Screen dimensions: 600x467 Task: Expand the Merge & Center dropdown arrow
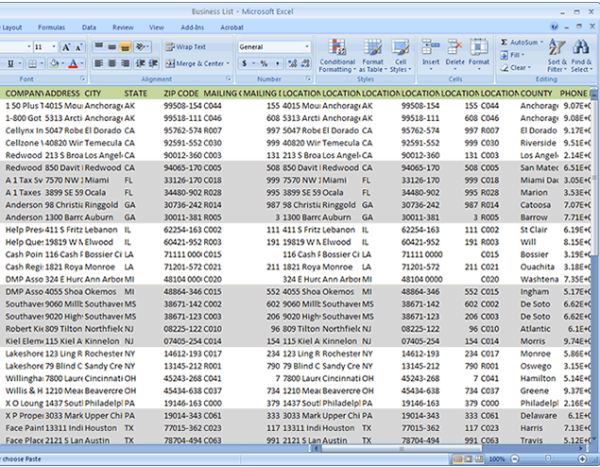tap(228, 64)
